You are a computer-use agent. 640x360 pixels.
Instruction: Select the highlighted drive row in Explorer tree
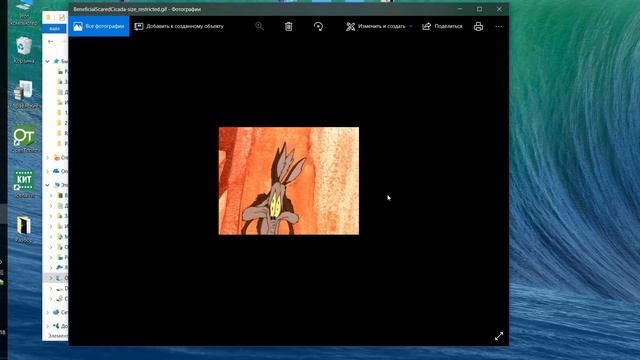pyautogui.click(x=56, y=278)
